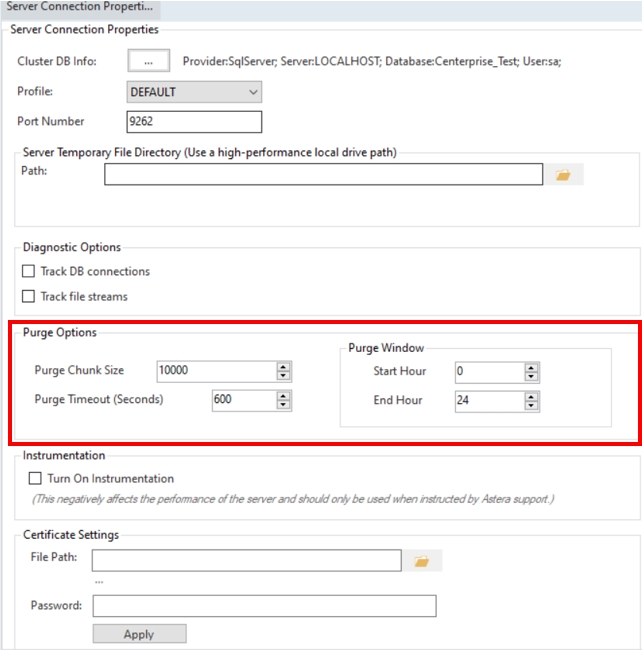Screen dimensions: 642x650
Task: Increase Purge Timeout with up arrow
Action: tap(283, 396)
